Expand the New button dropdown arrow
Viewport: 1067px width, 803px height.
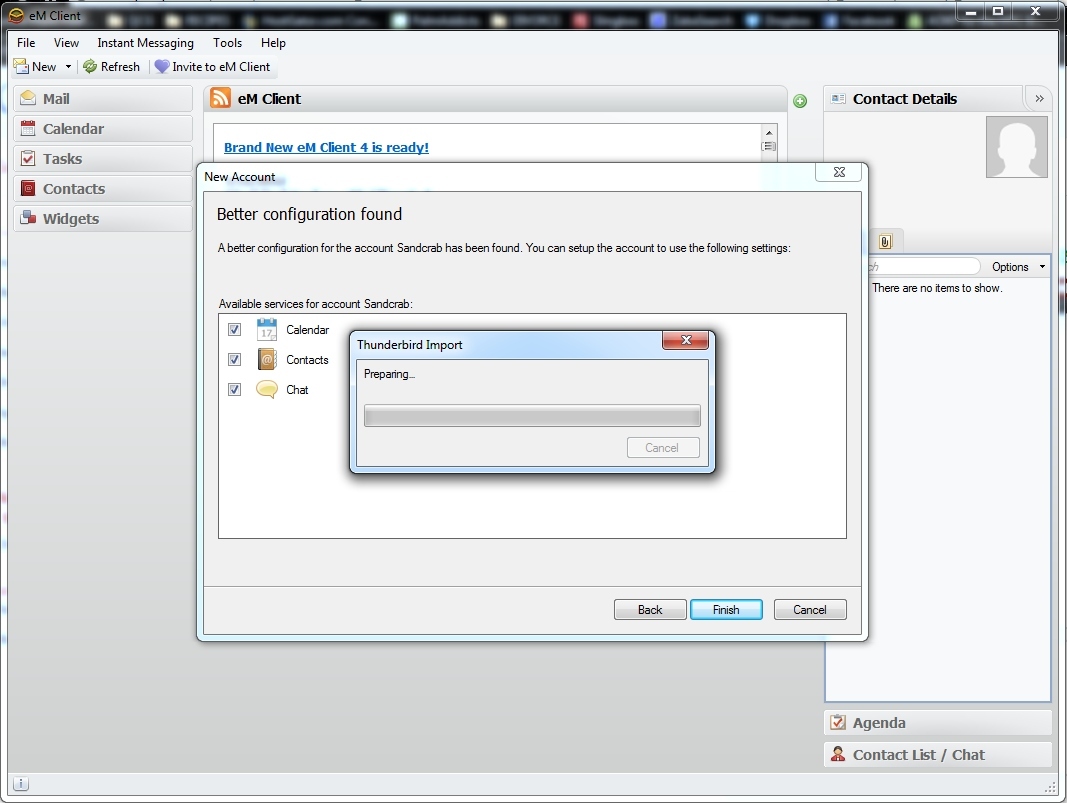pos(69,67)
